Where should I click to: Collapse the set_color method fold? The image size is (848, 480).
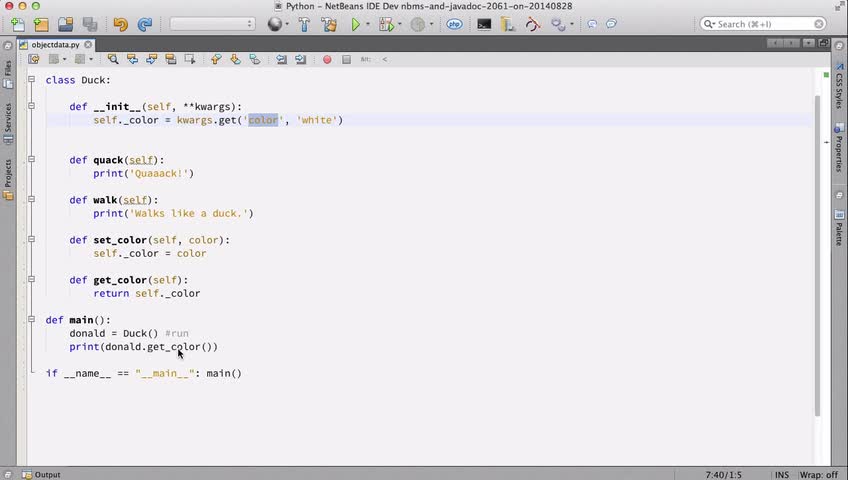(x=31, y=239)
